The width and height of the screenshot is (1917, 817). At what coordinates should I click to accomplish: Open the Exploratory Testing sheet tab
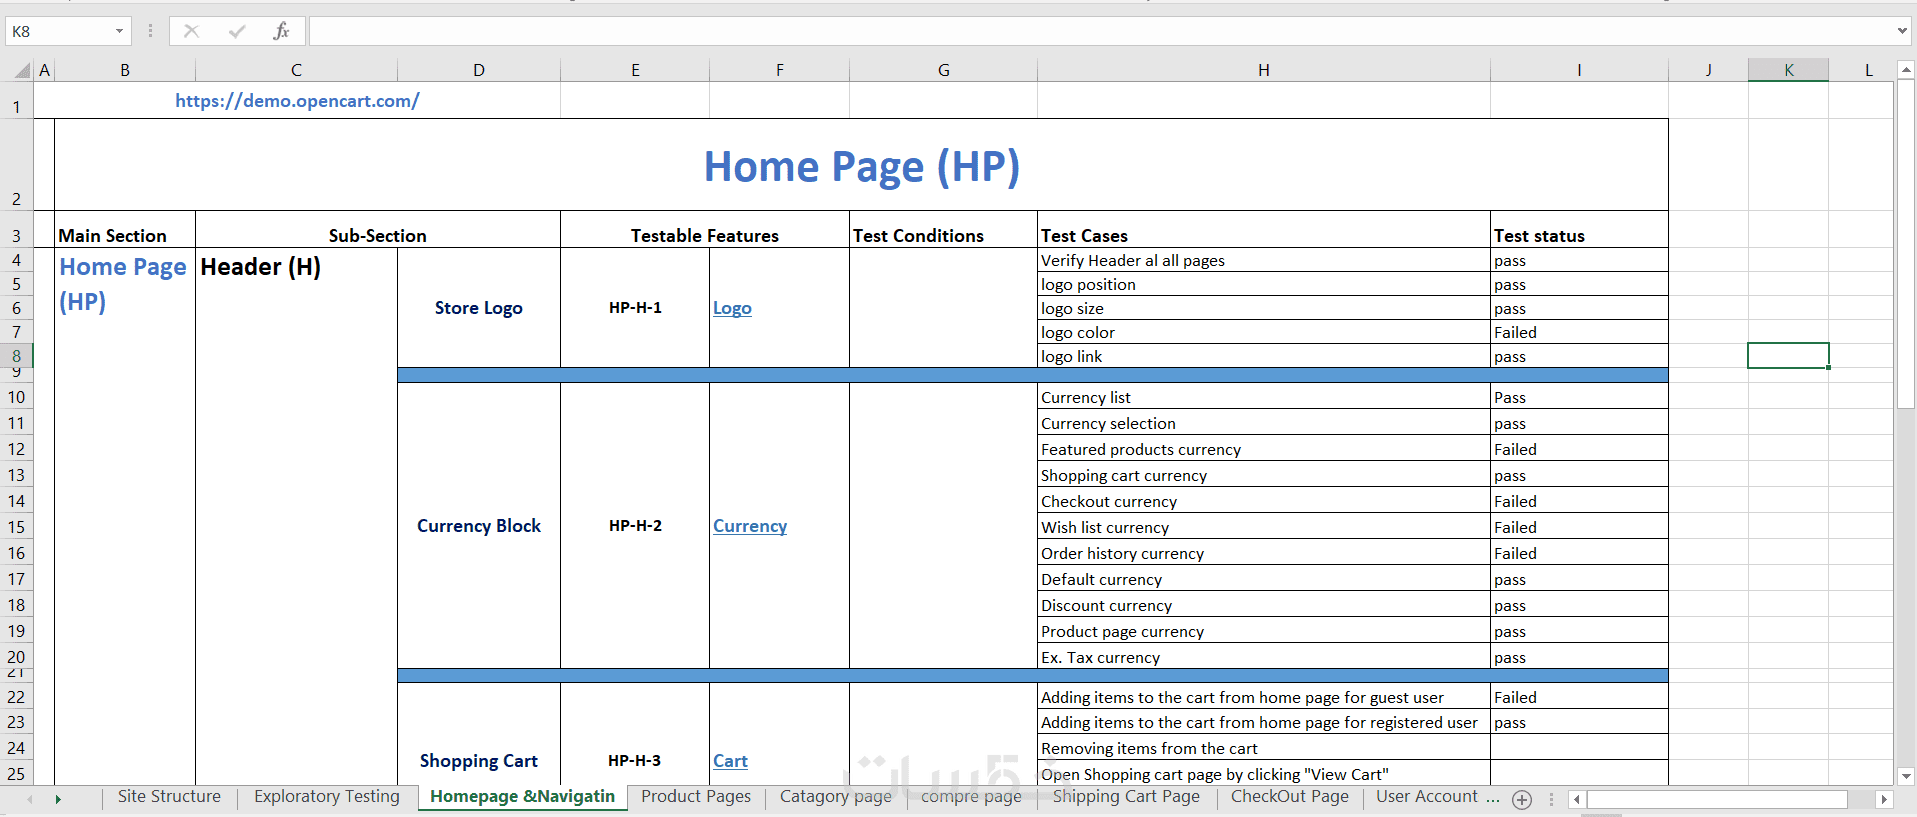click(x=327, y=797)
